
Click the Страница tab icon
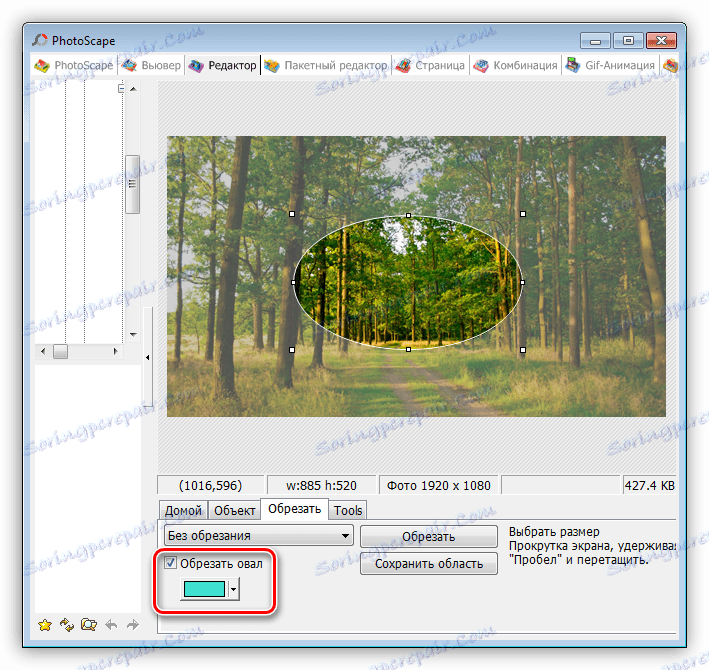403,66
